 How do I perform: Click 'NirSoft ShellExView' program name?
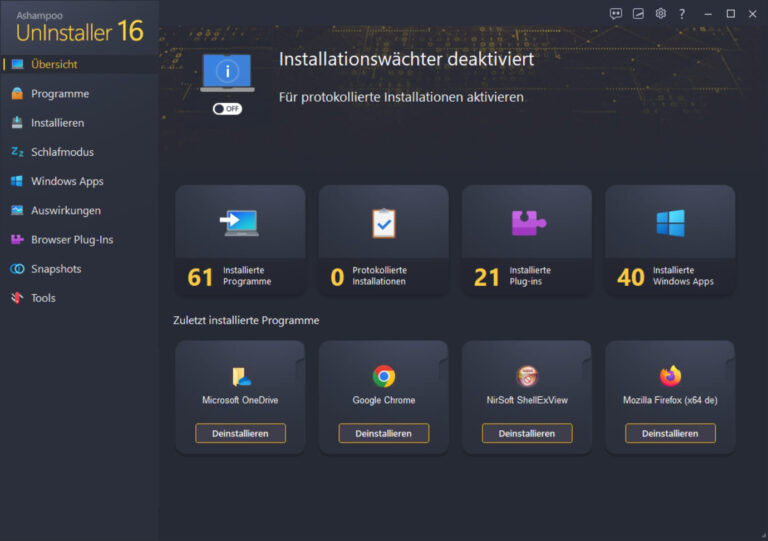point(527,400)
